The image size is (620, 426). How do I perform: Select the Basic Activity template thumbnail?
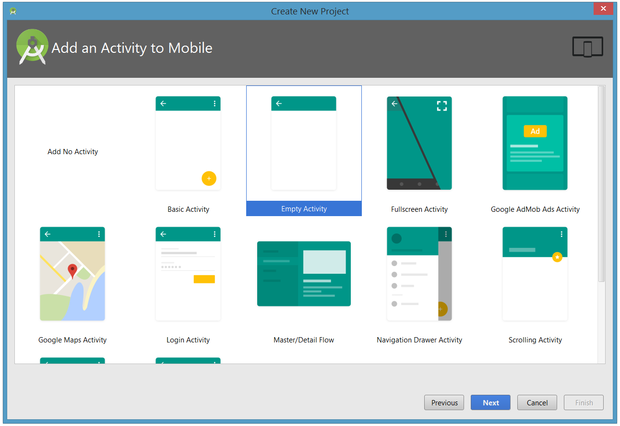[x=188, y=143]
